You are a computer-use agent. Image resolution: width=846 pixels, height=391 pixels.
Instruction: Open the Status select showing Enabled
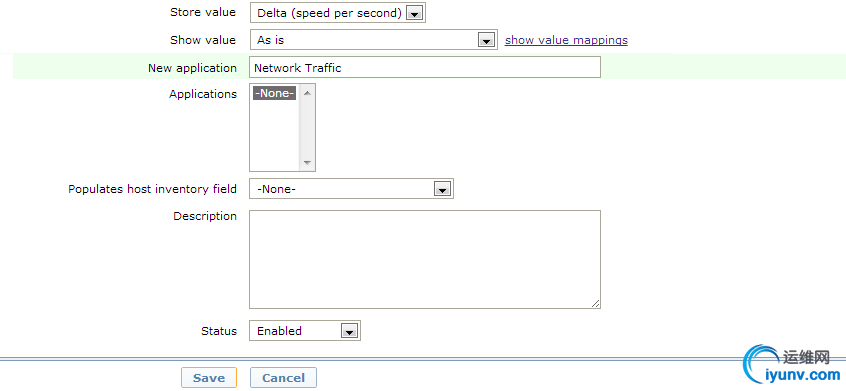pos(305,331)
